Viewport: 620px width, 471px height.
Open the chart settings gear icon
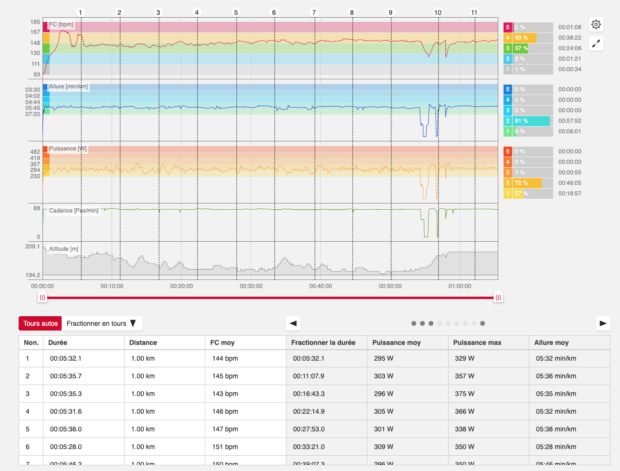(596, 25)
